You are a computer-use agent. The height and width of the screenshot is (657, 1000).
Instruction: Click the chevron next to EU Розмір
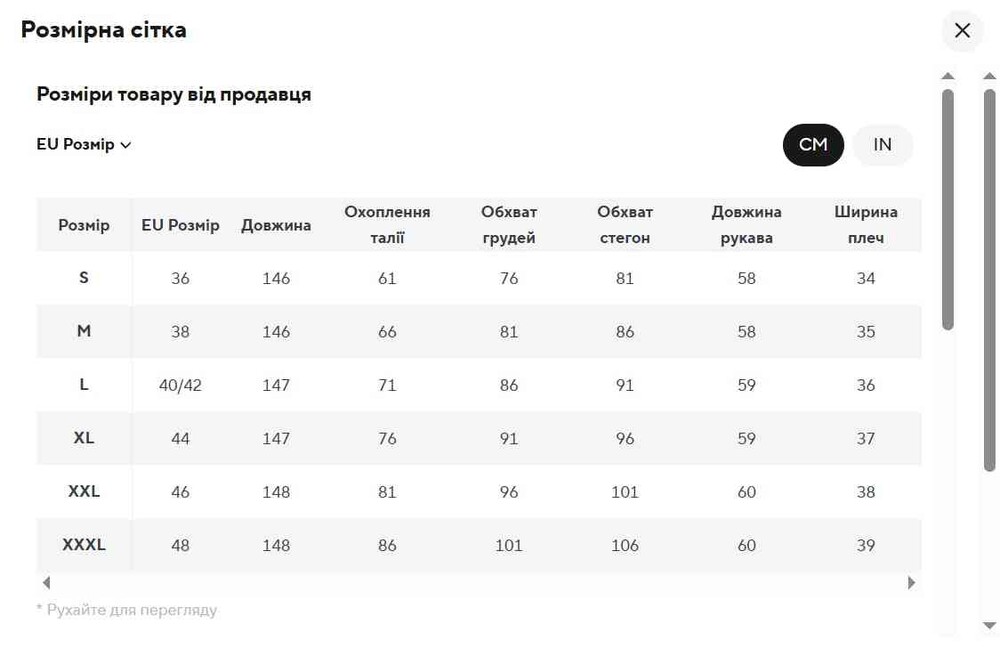coord(126,145)
